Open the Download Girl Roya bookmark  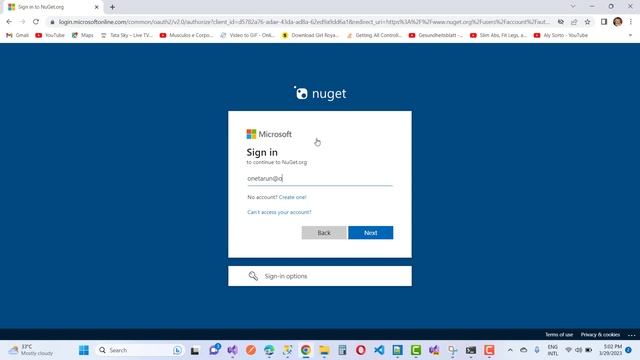click(x=311, y=36)
